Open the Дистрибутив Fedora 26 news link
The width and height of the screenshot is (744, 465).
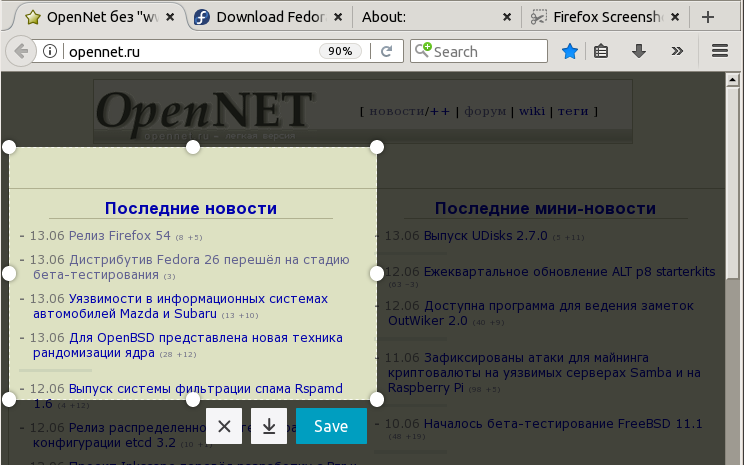click(191, 267)
